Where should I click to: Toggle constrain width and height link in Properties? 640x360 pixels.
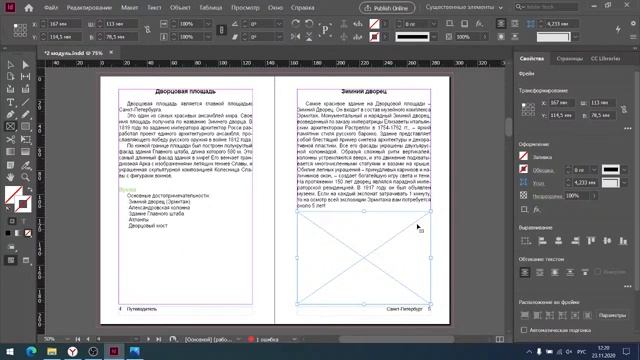point(624,109)
